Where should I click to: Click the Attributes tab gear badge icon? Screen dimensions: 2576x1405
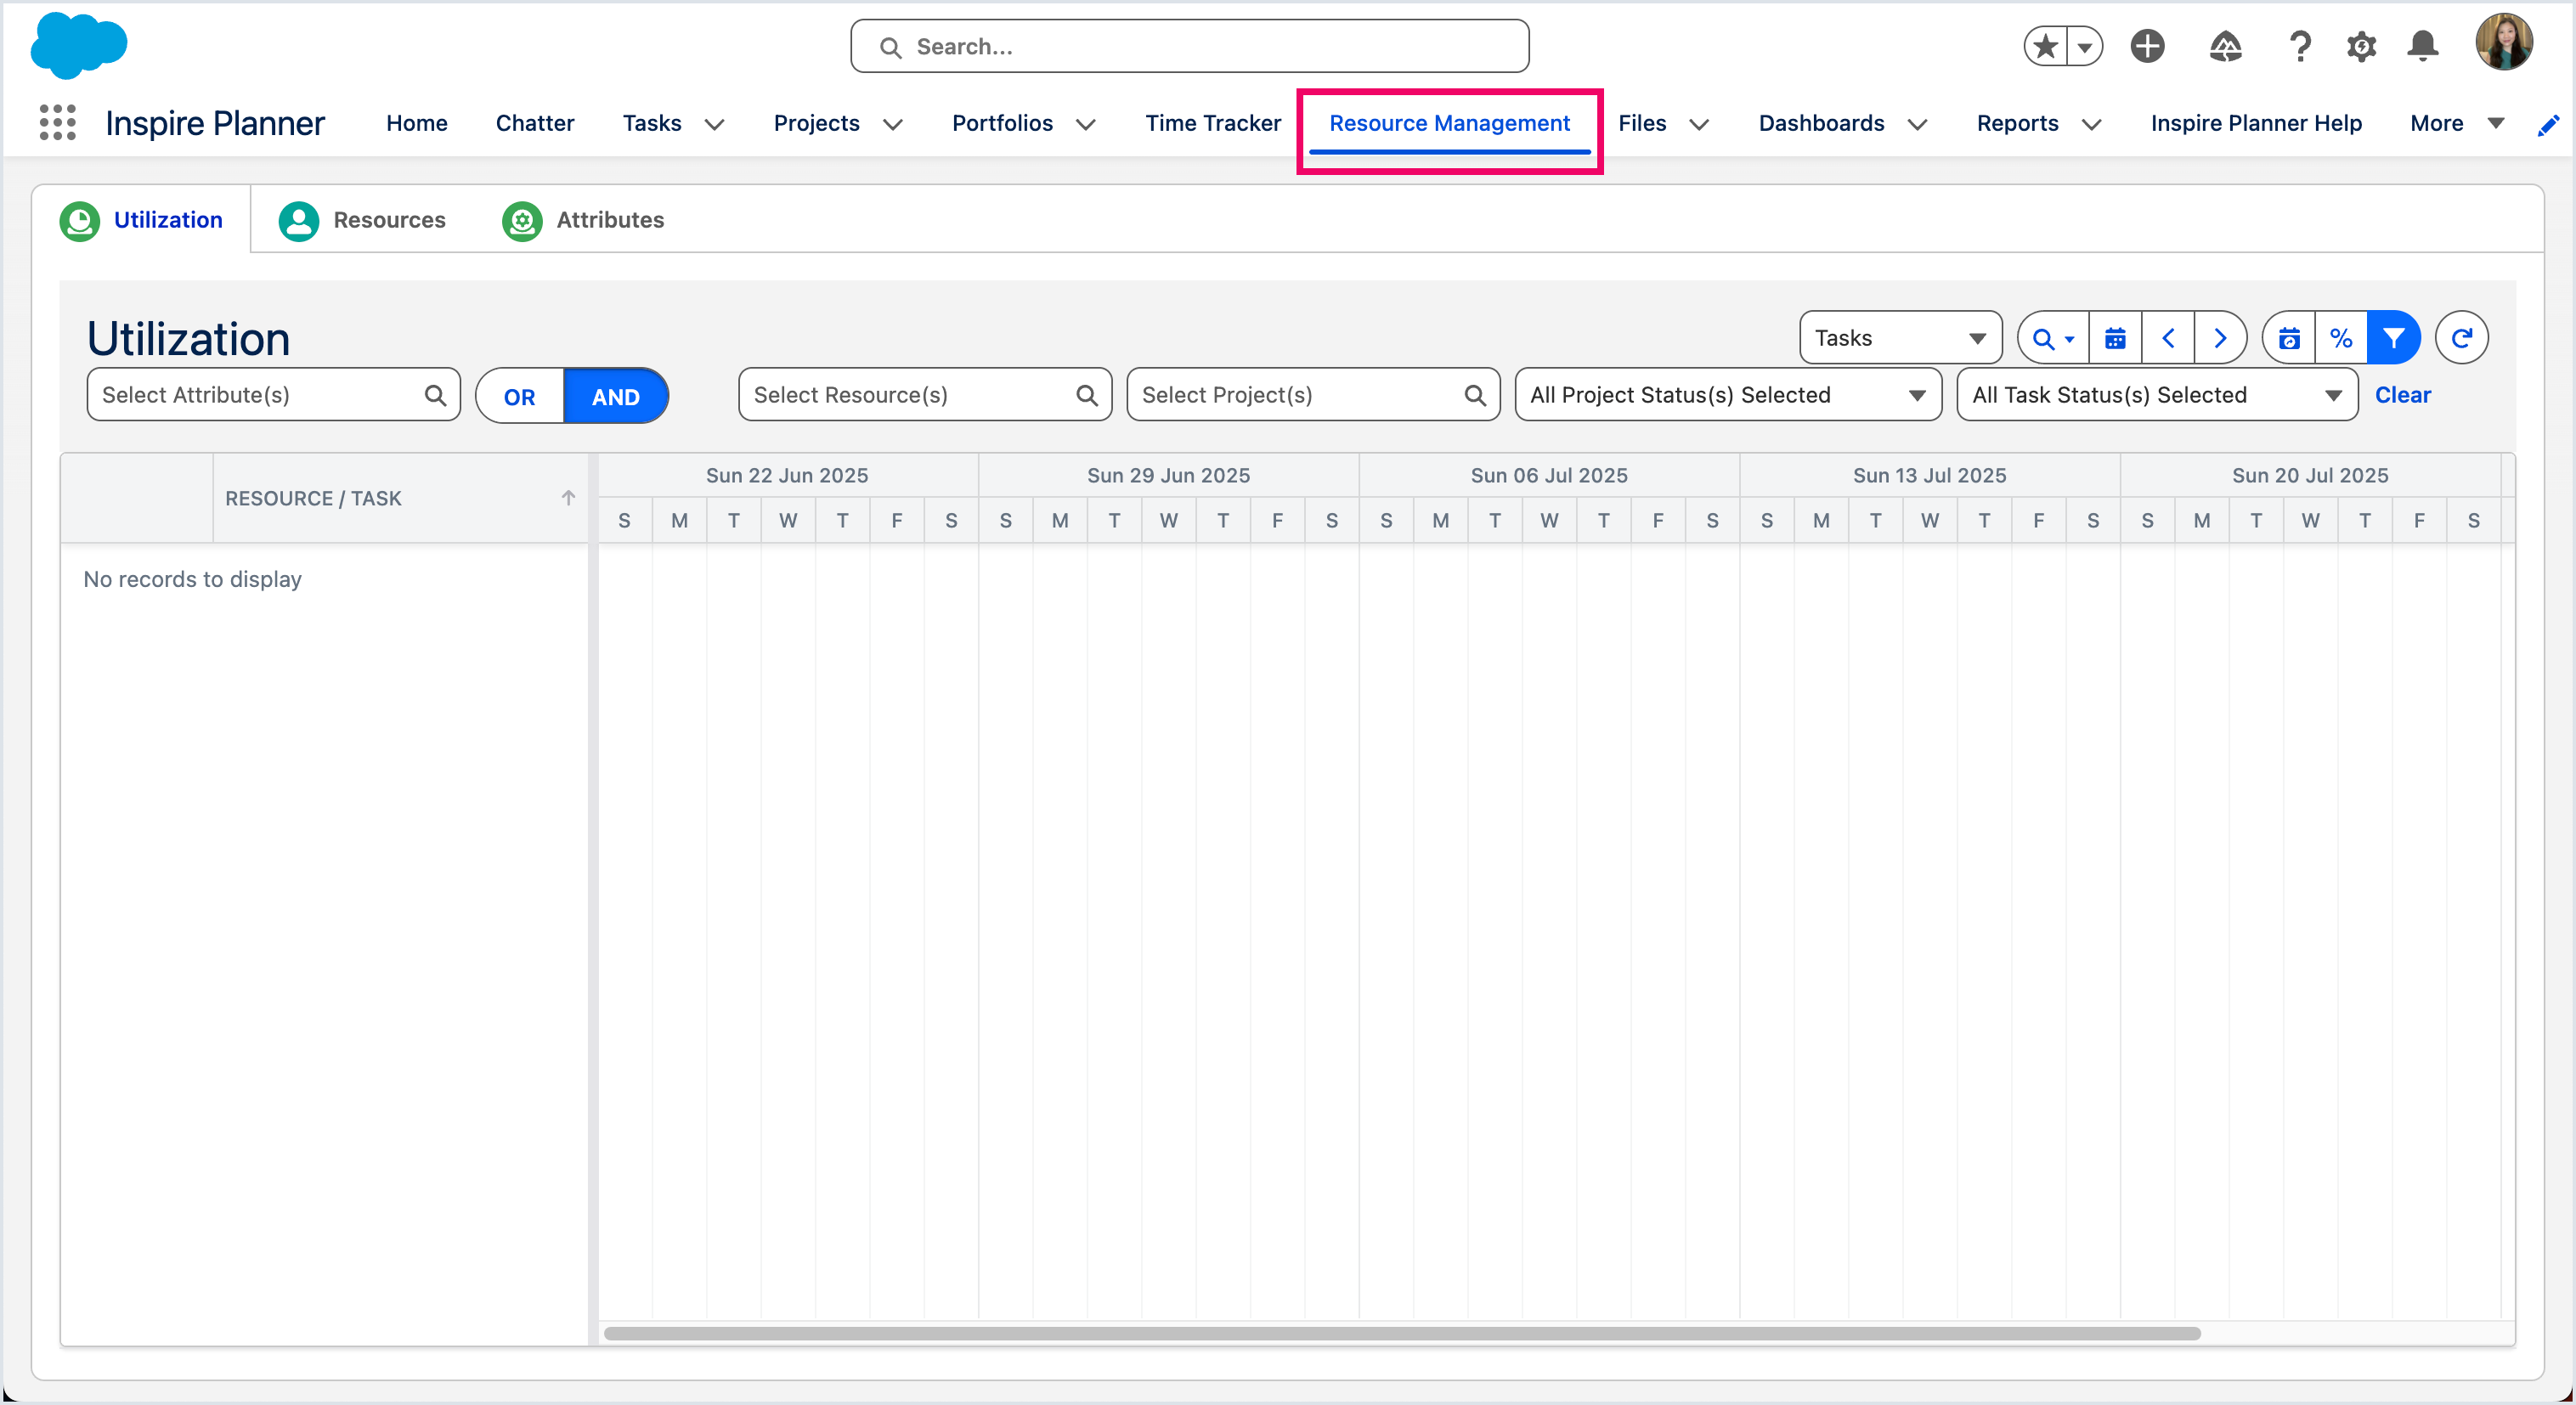[x=522, y=221]
